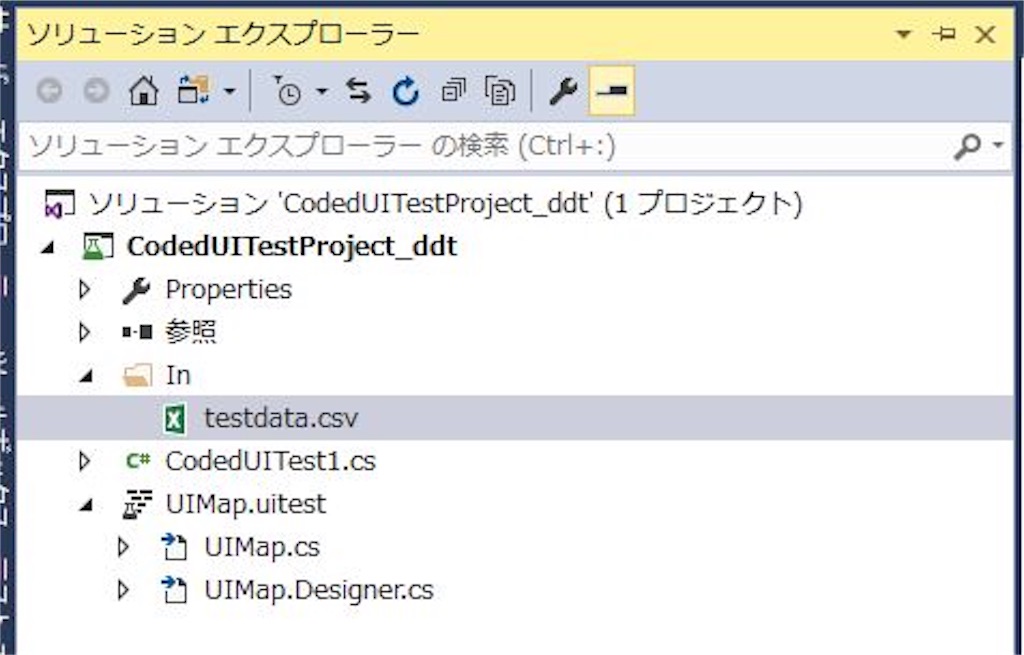This screenshot has height=655, width=1024.
Task: Select the 参照 item
Action: tap(190, 332)
